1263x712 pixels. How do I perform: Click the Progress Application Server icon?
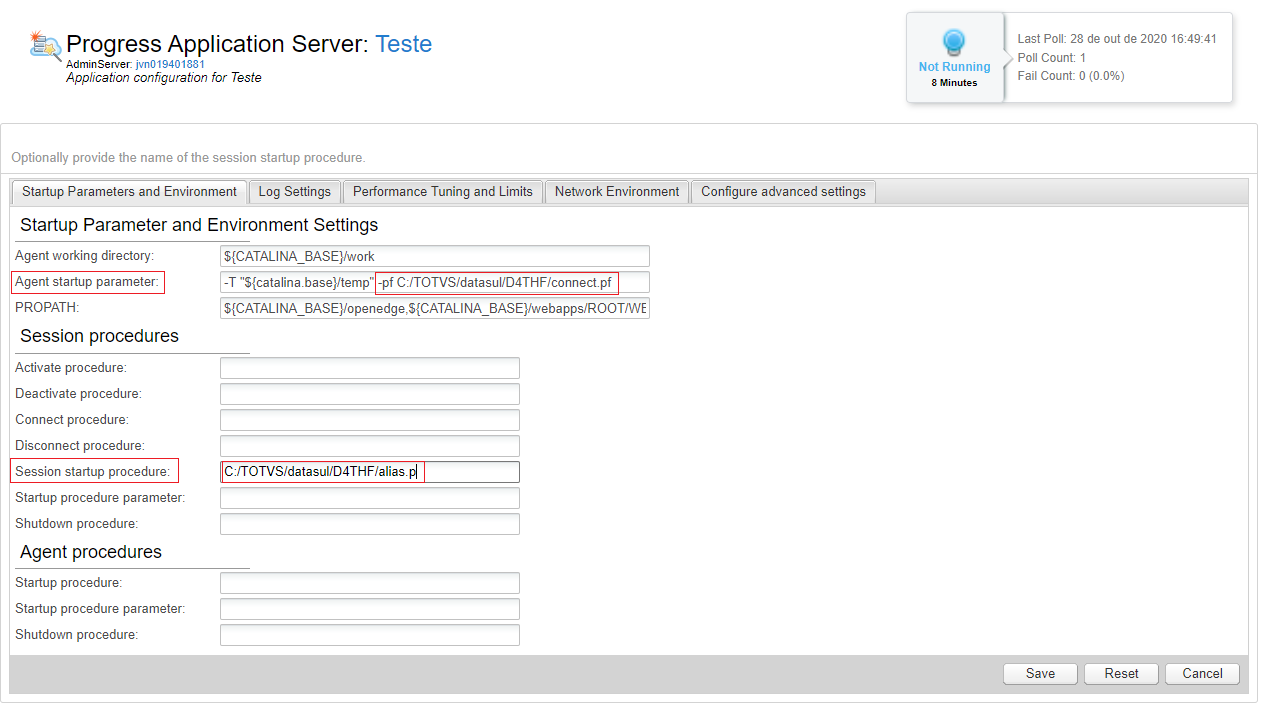[x=45, y=46]
